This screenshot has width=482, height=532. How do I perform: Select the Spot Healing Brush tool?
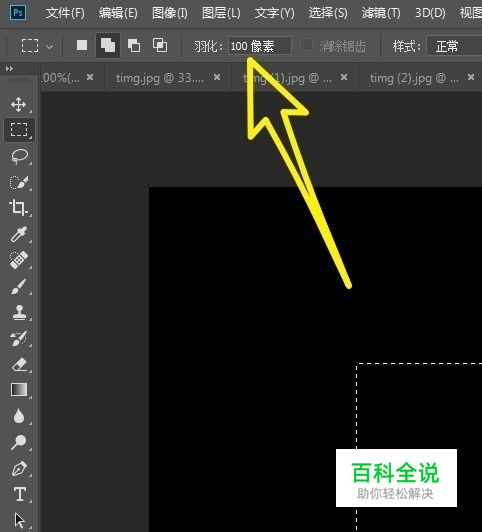pos(19,260)
